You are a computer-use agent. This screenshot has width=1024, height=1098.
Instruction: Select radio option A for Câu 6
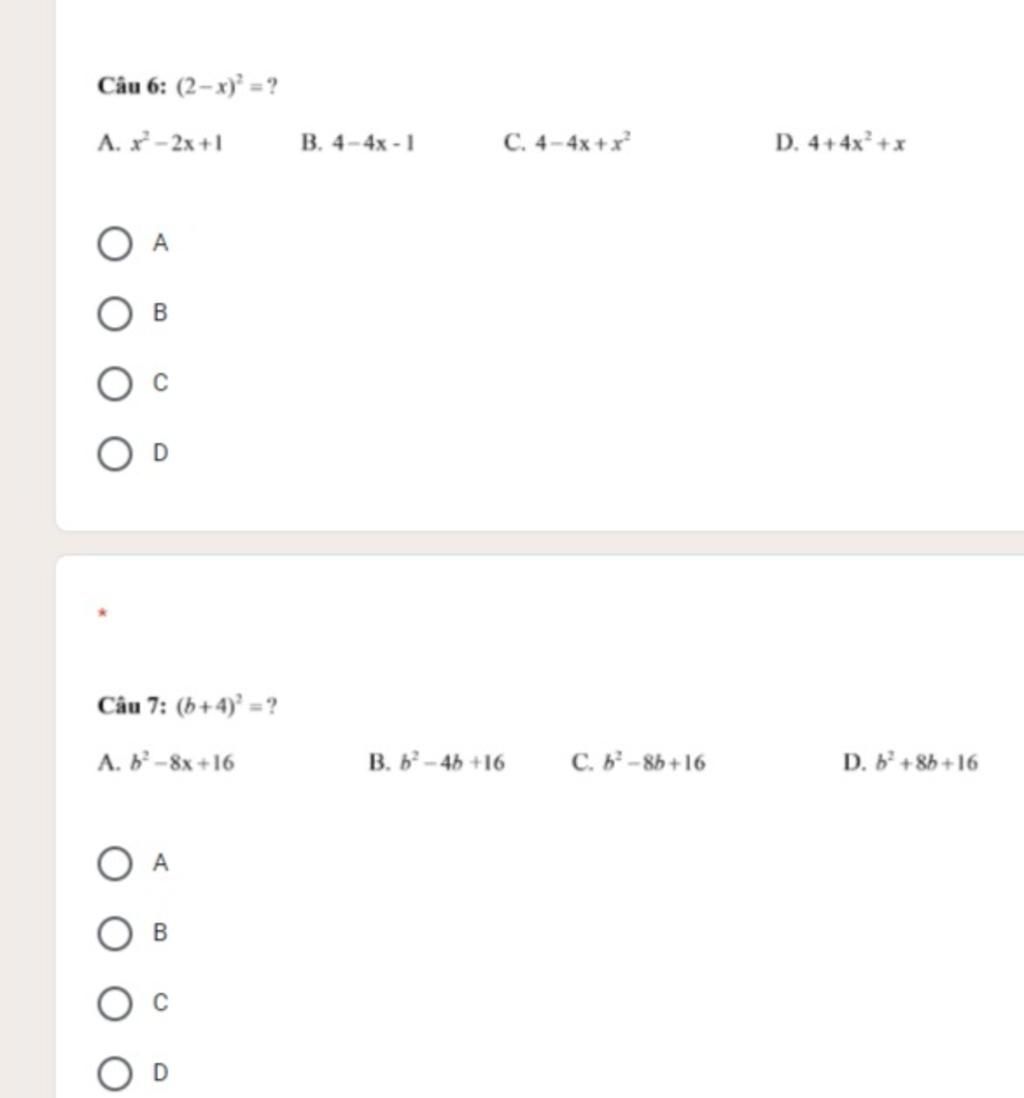click(114, 244)
